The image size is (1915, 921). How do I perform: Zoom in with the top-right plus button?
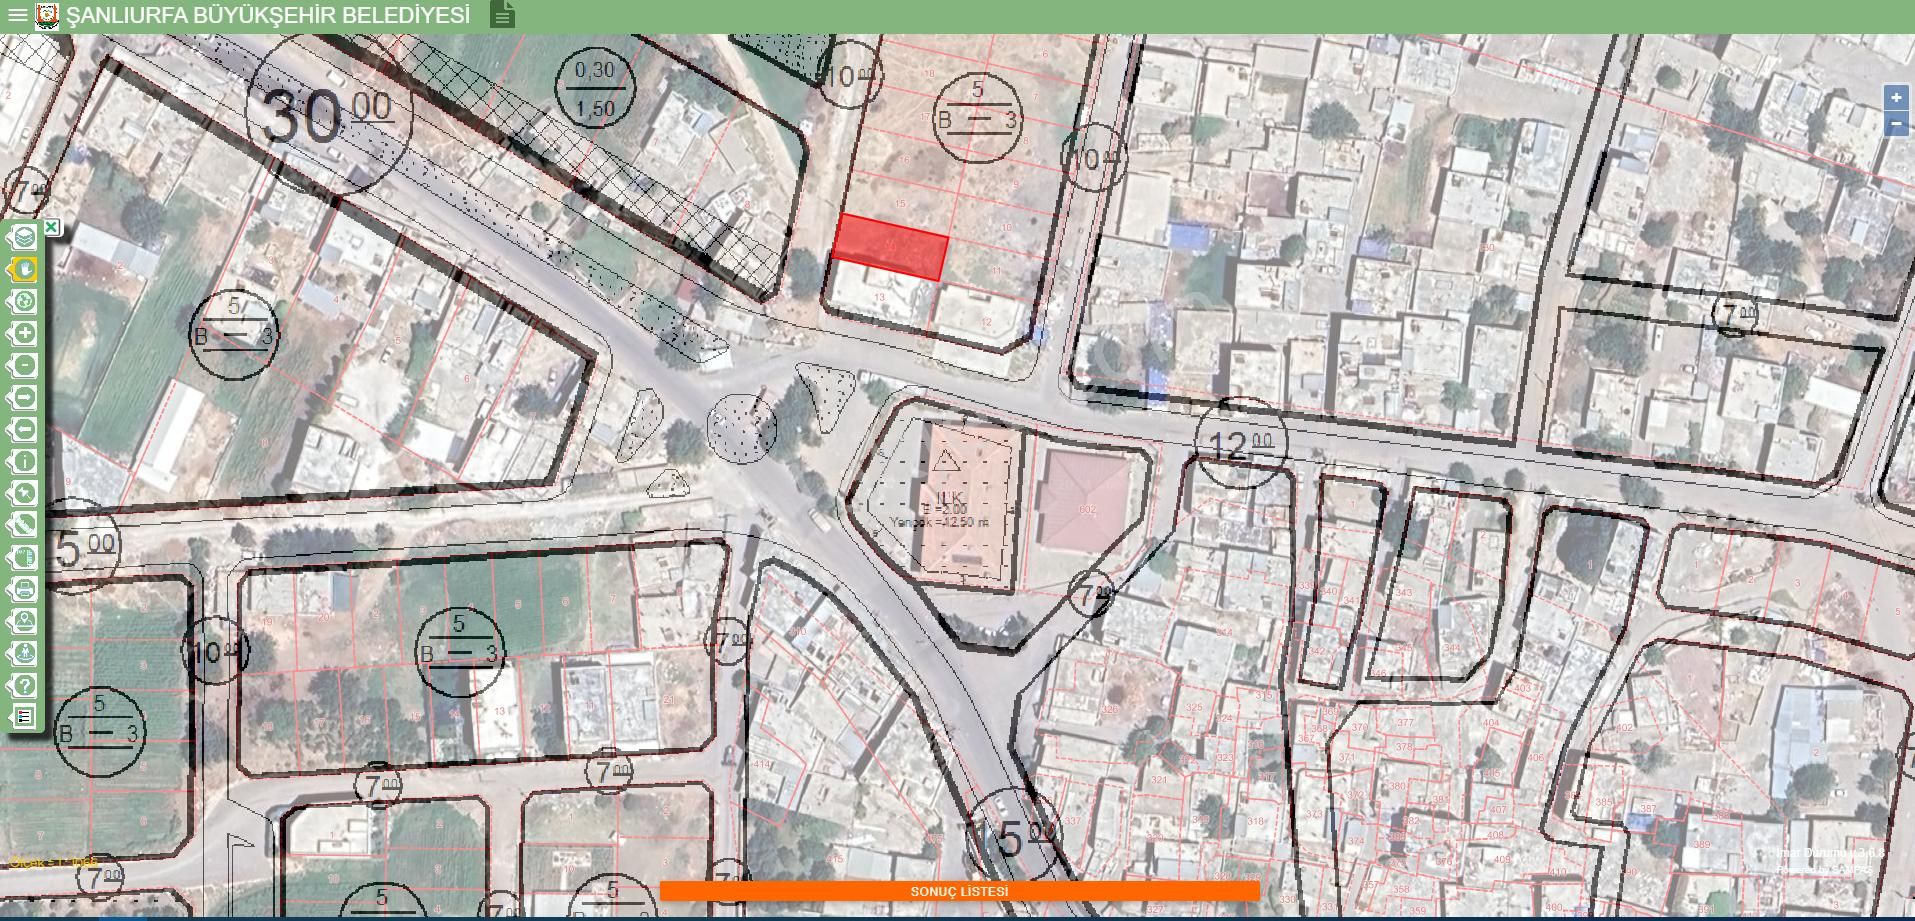click(x=1895, y=97)
